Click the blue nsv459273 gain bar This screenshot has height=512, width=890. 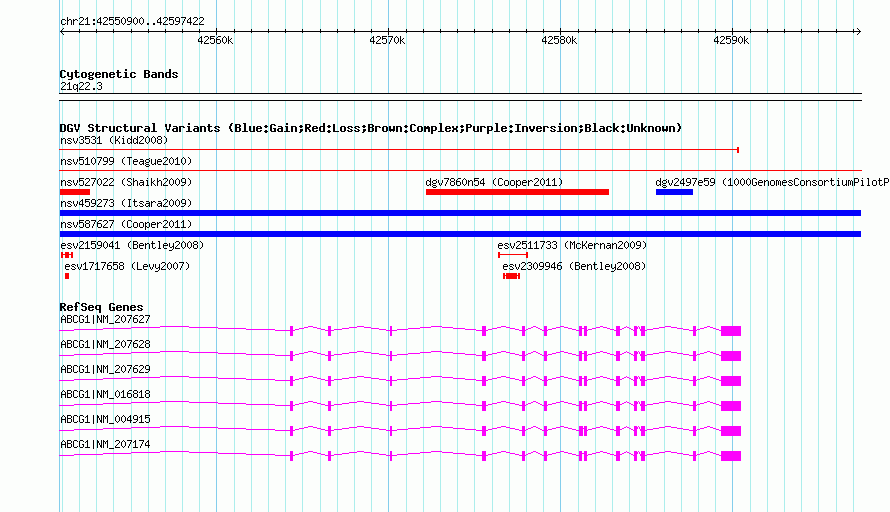tap(460, 213)
